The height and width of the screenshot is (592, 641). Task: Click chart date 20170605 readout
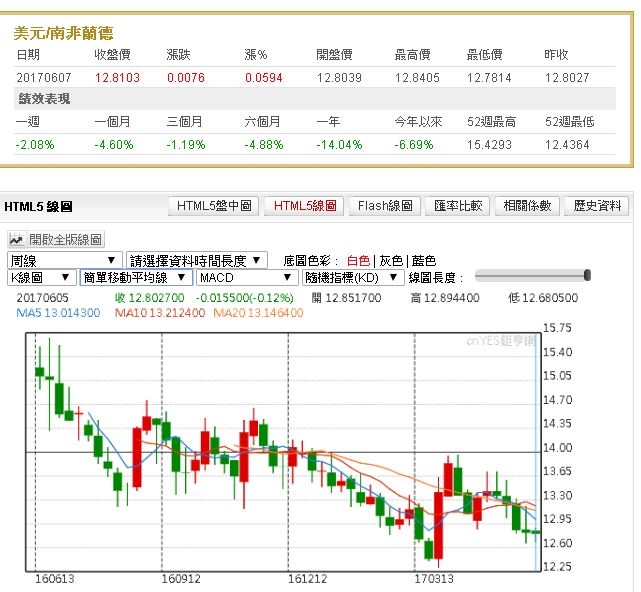click(43, 298)
